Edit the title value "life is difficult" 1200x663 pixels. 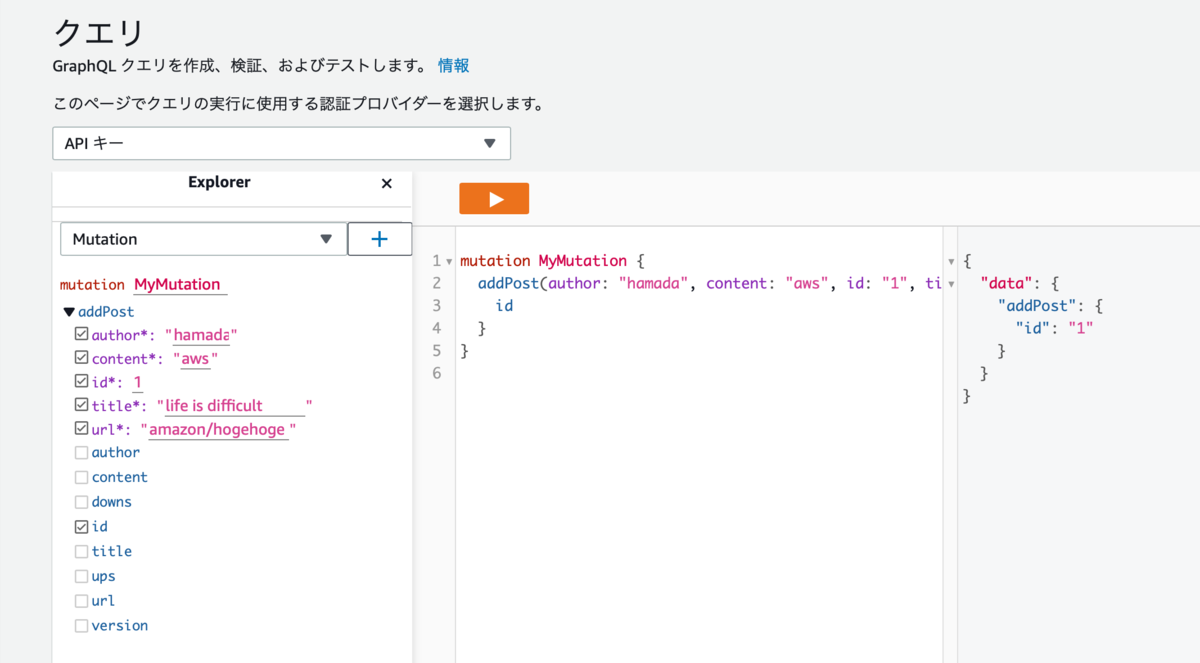235,406
